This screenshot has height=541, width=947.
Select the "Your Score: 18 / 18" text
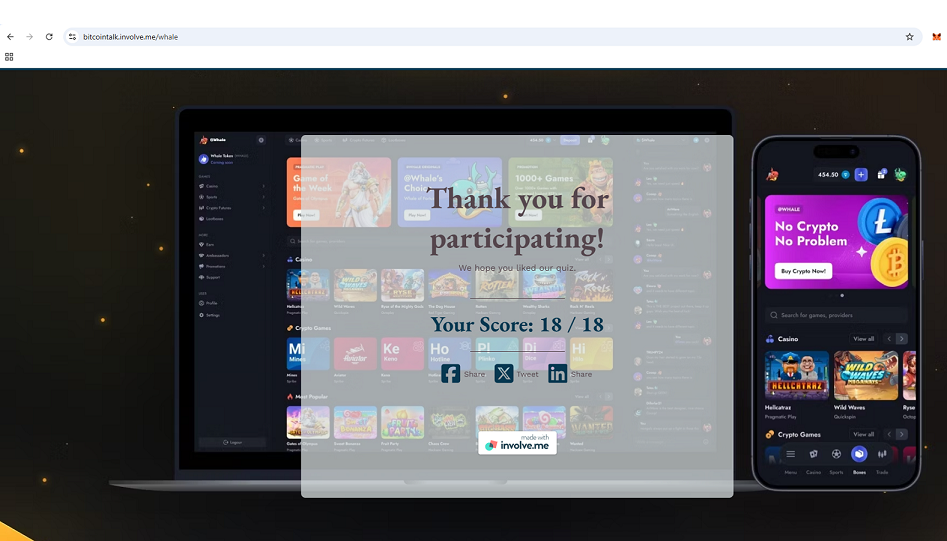click(x=517, y=325)
